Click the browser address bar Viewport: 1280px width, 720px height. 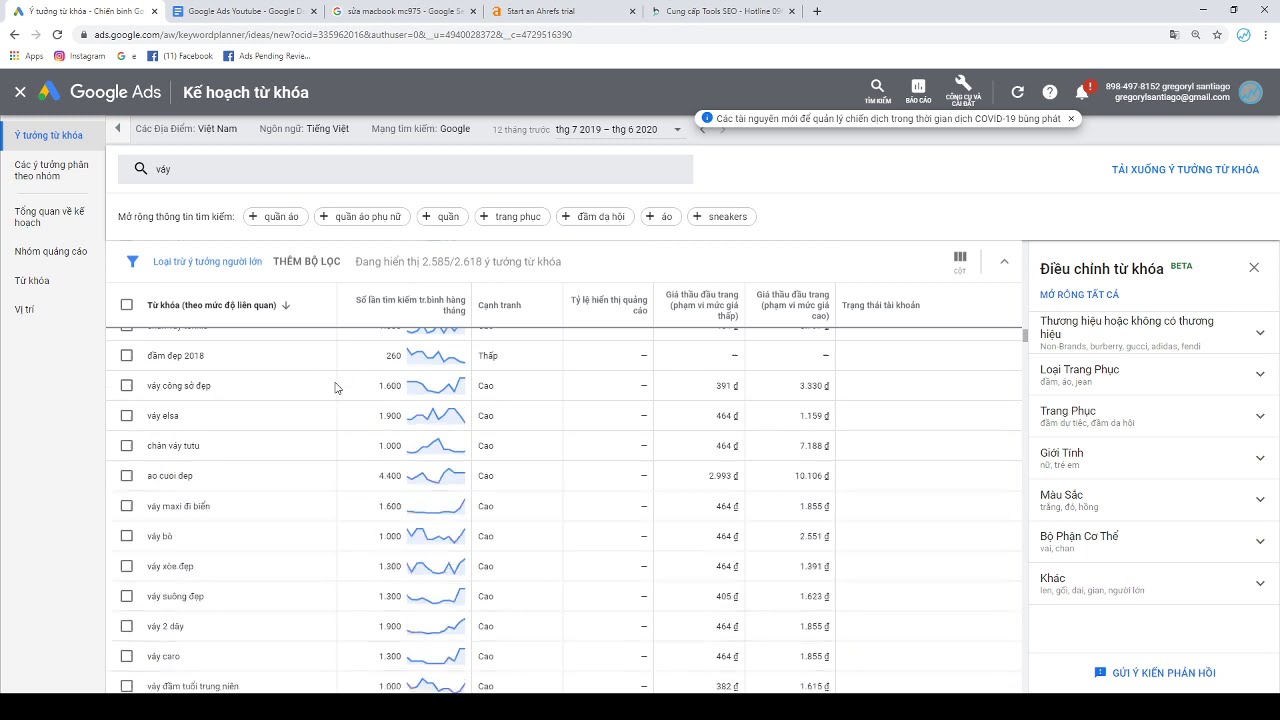click(x=620, y=34)
